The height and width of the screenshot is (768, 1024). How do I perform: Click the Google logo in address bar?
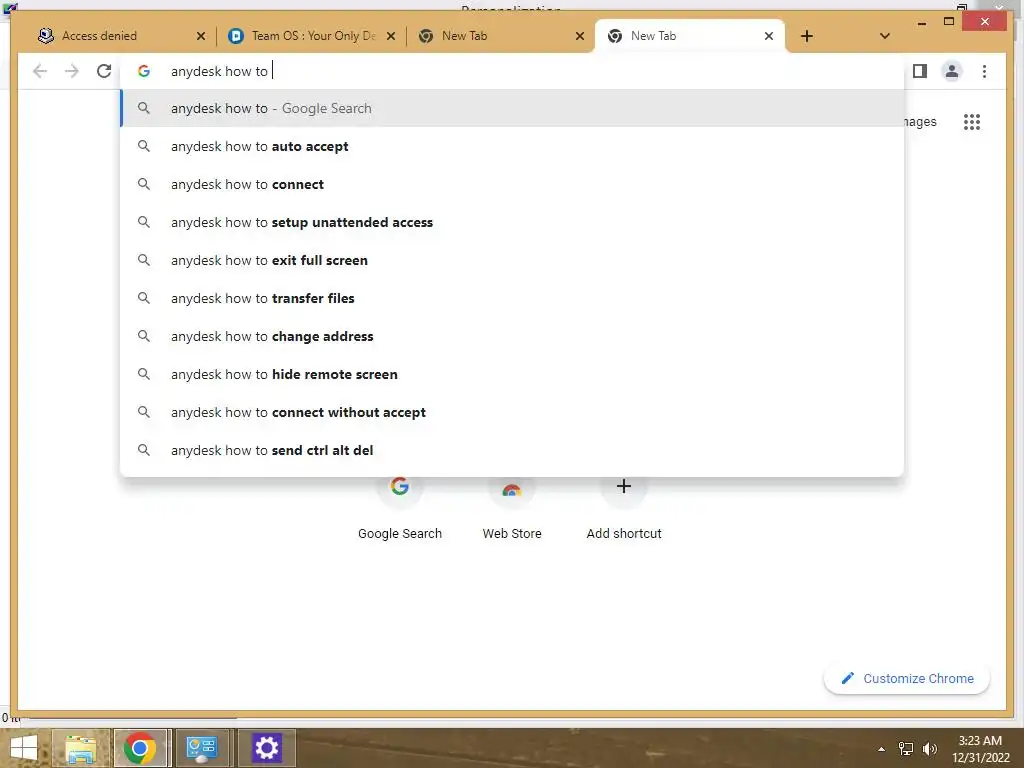144,71
